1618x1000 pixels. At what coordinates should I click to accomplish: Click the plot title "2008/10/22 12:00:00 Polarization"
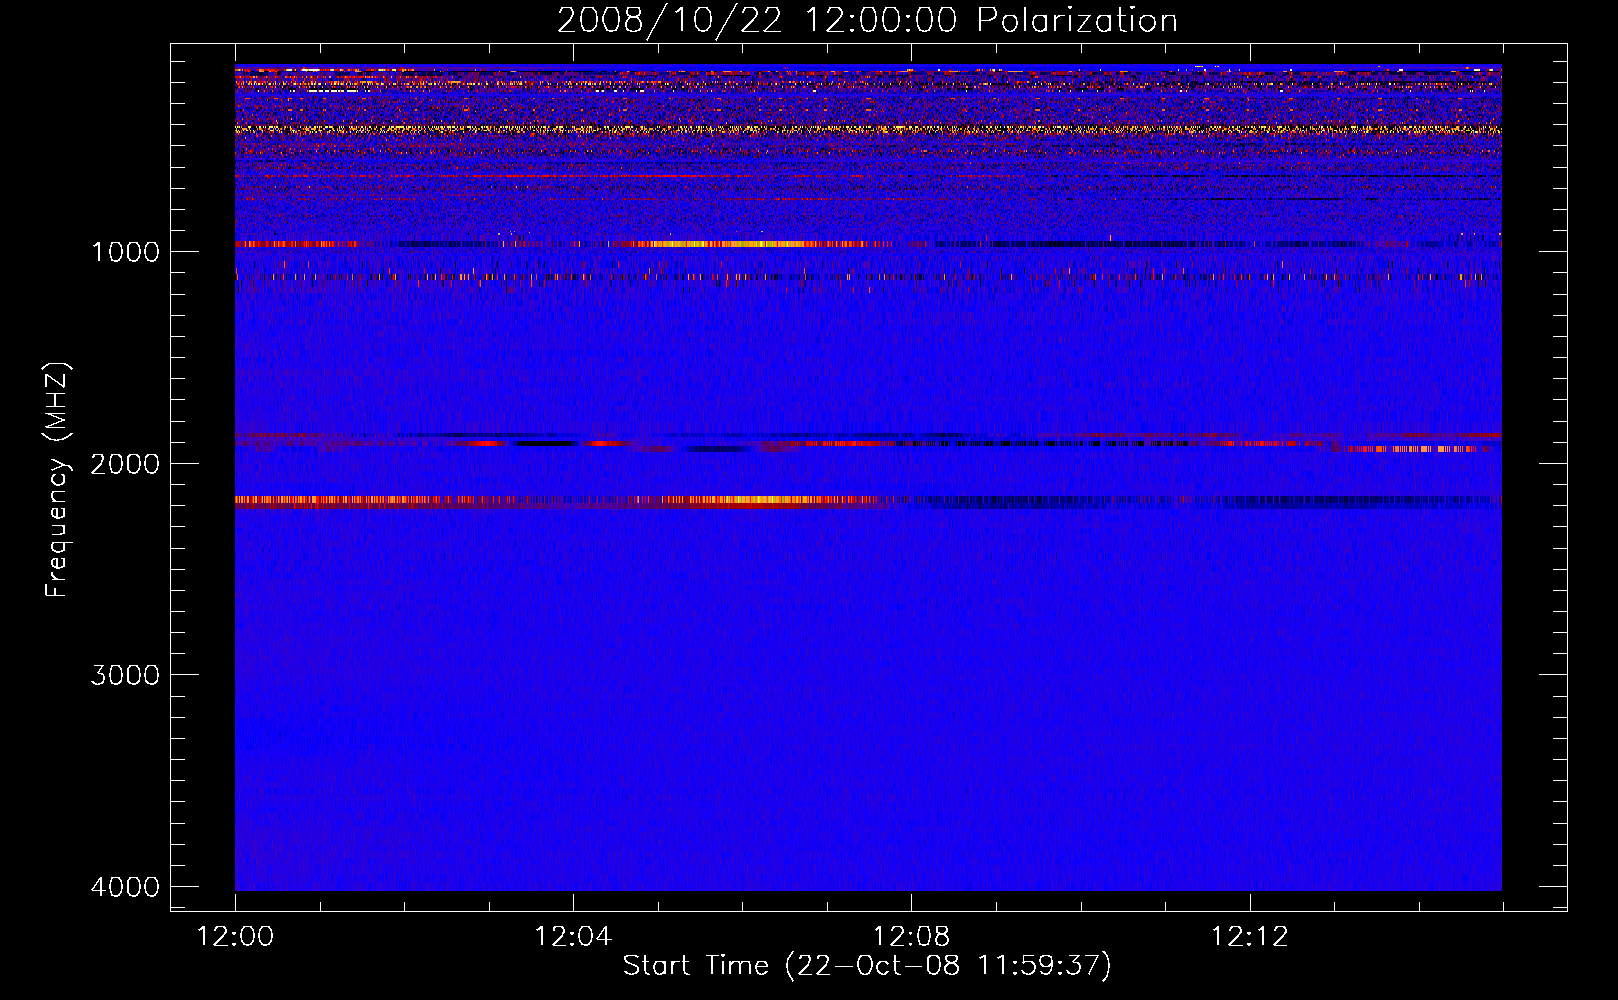(x=867, y=20)
